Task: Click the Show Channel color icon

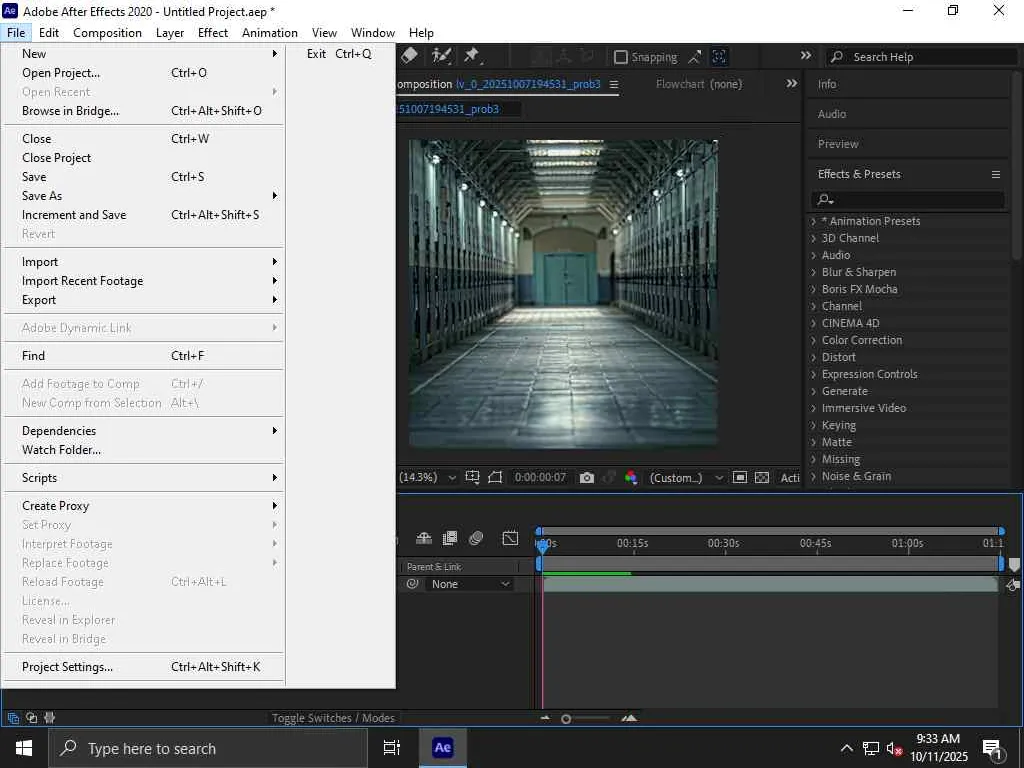Action: 631,478
